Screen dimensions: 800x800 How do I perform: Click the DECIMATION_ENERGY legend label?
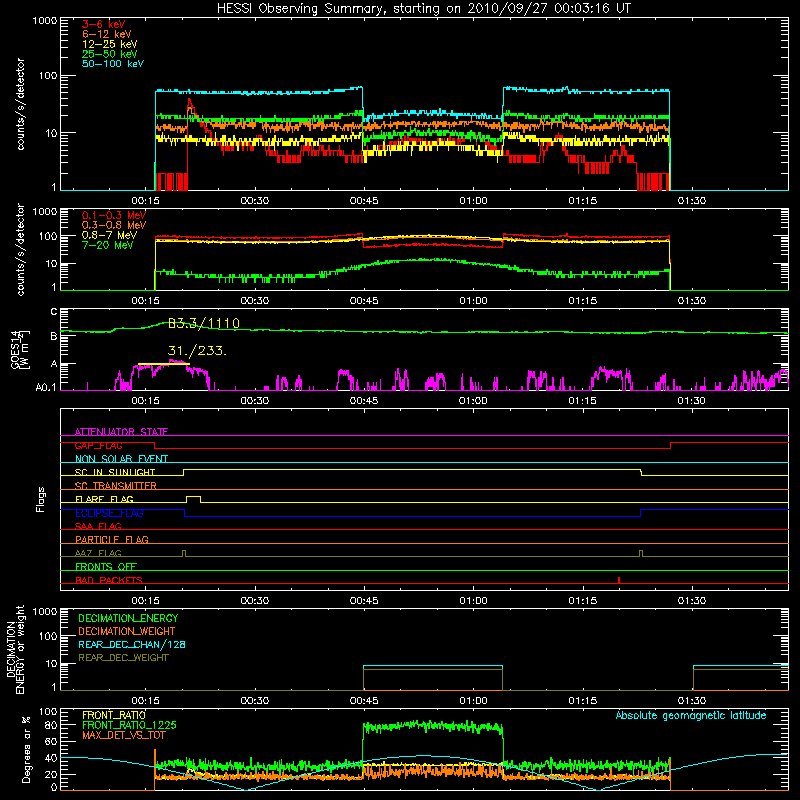pyautogui.click(x=128, y=618)
